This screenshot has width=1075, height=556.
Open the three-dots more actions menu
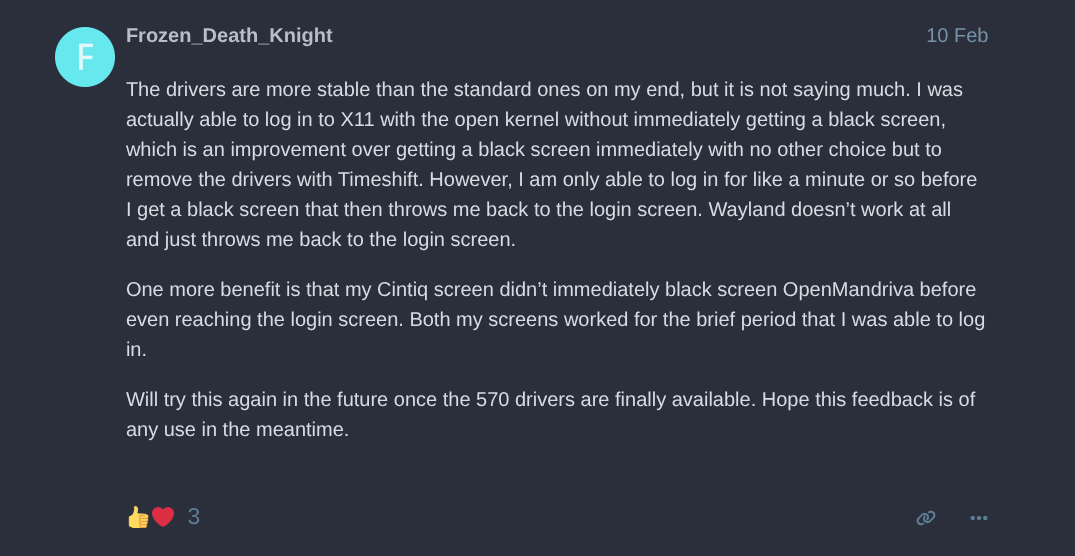(978, 517)
